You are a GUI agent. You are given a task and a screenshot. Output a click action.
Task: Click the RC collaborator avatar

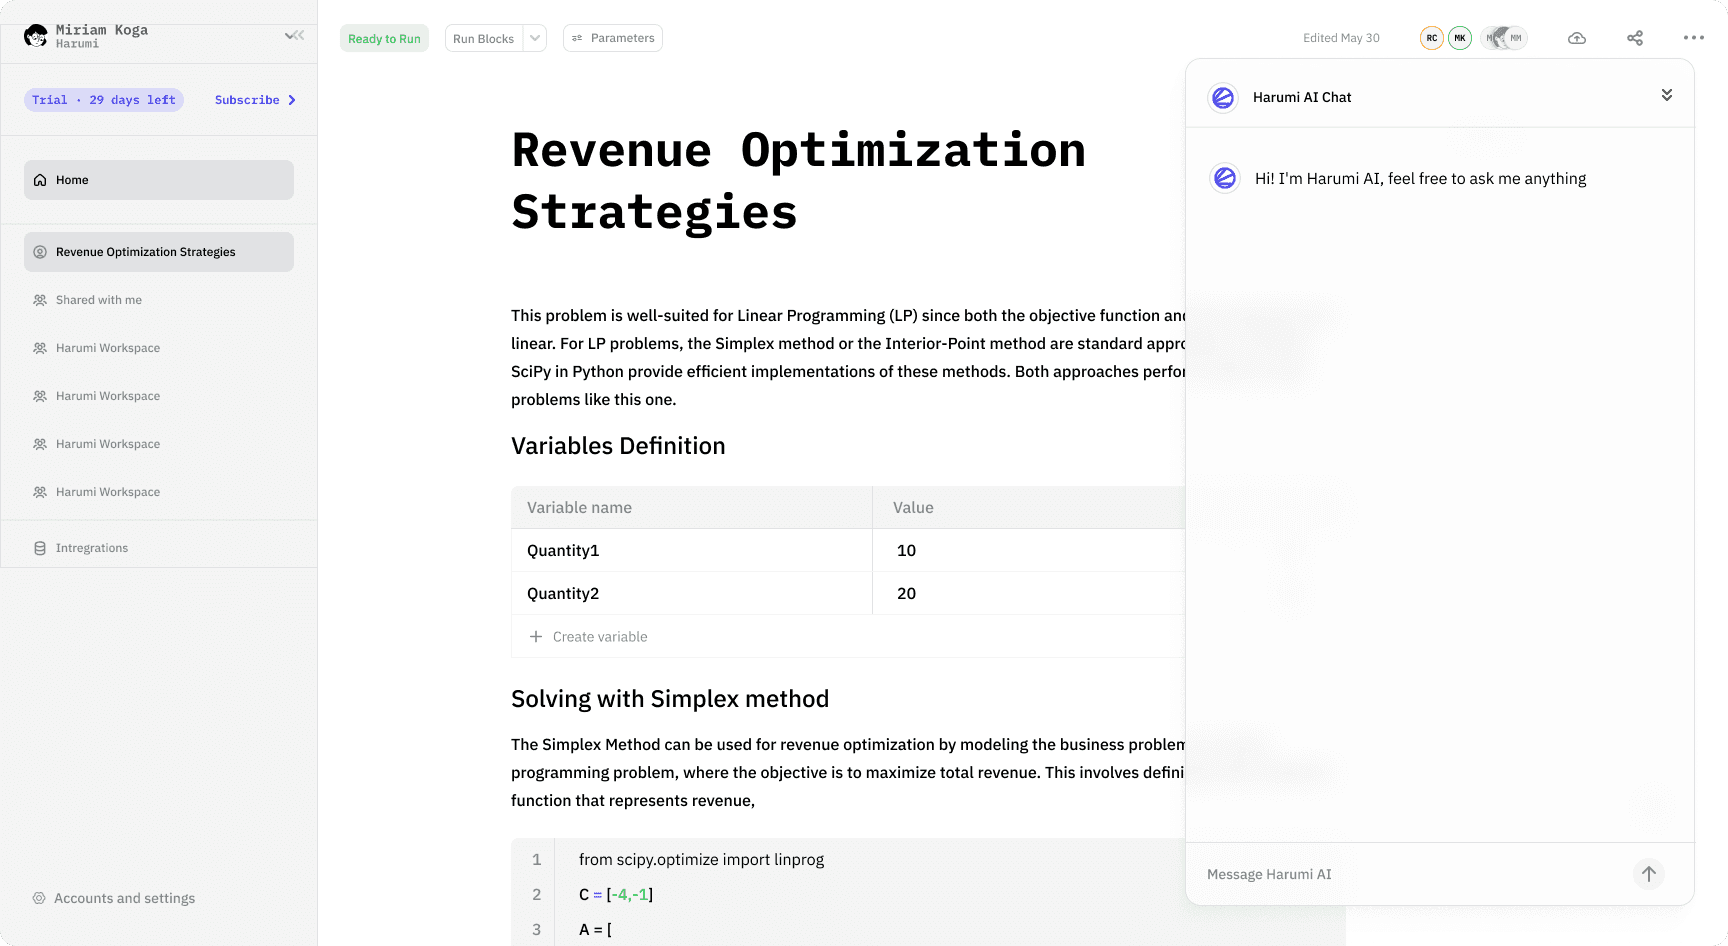pos(1432,38)
